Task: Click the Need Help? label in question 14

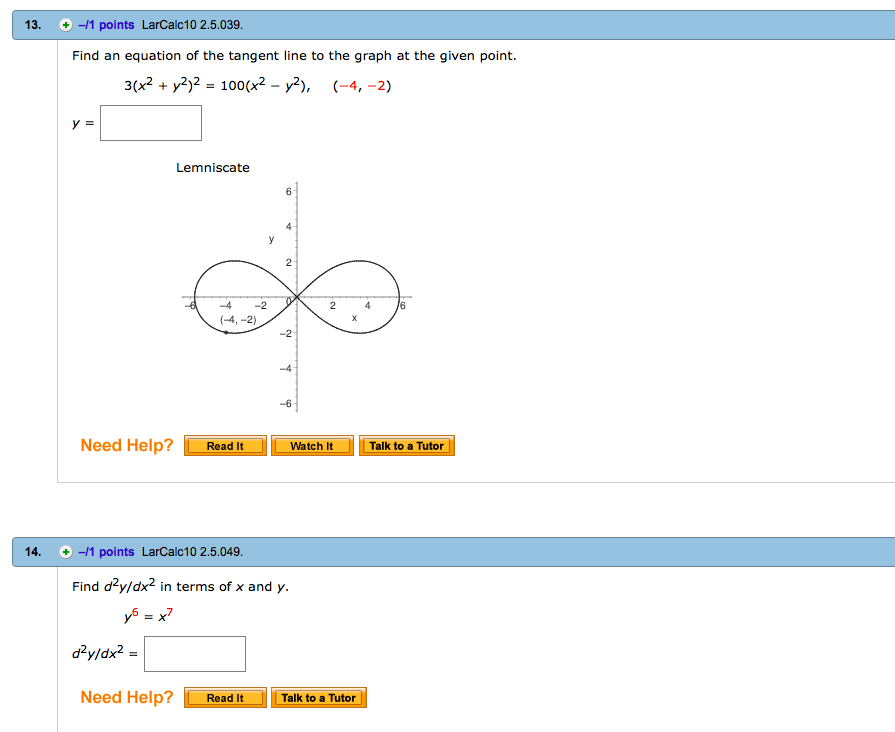Action: coord(127,698)
